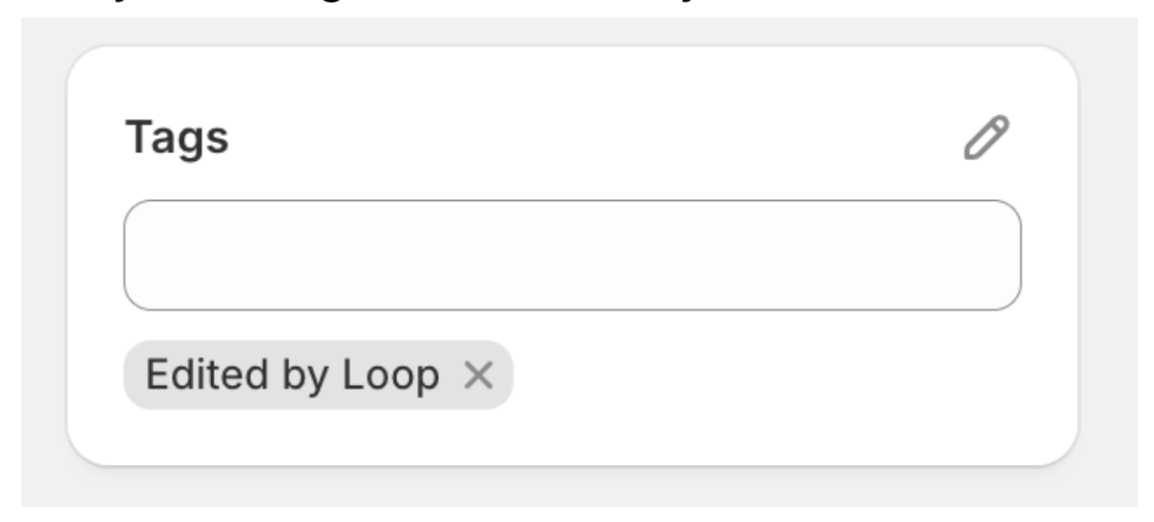Image resolution: width=1154 pixels, height=522 pixels.
Task: Select the Edited by Loop tag chip
Action: (x=293, y=375)
